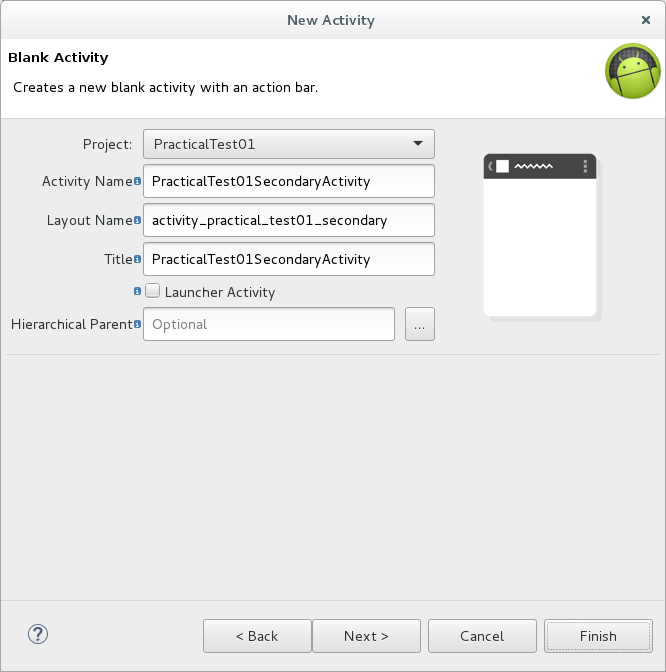Click the Activity Name info icon
666x672 pixels.
pos(137,181)
